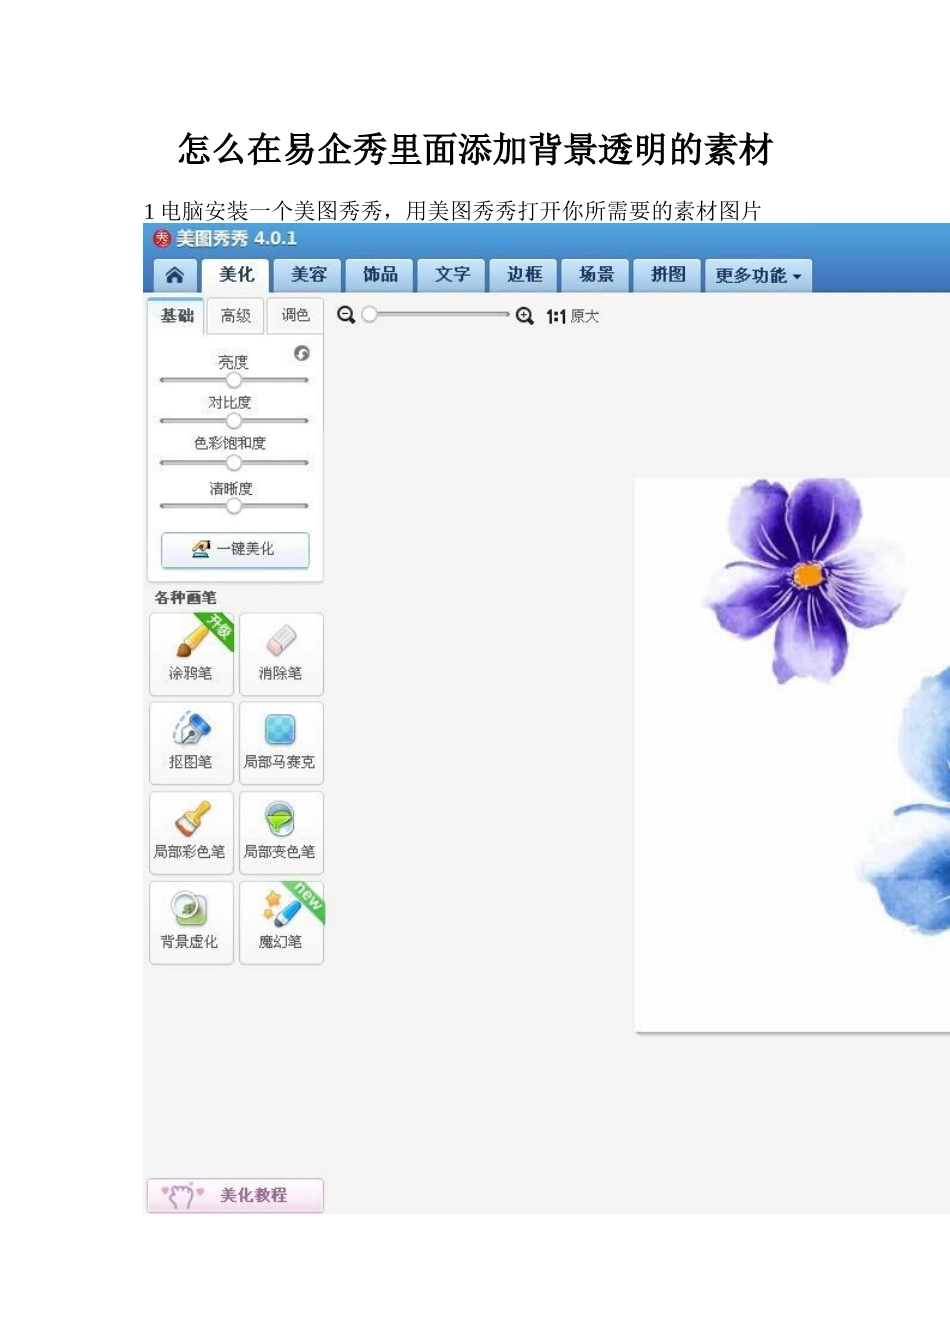Click the 一键美化 button

tap(235, 549)
